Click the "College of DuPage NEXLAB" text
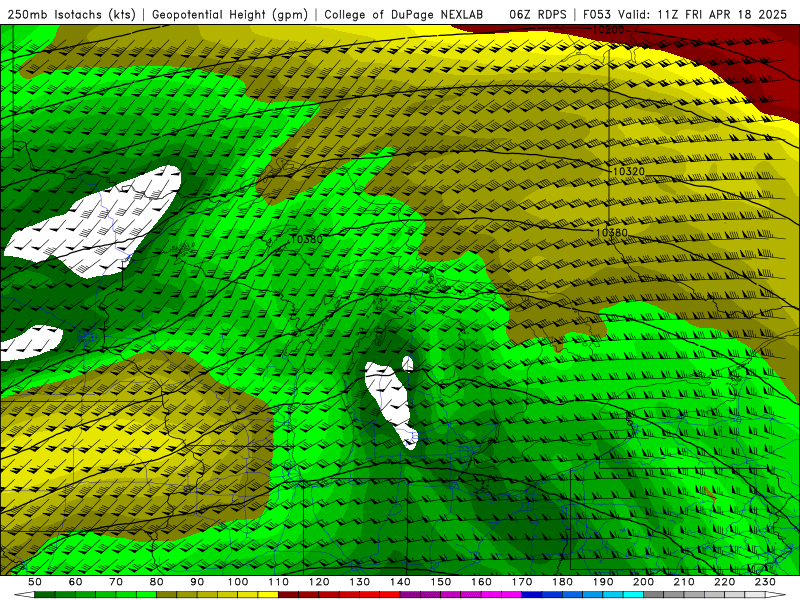Viewport: 800px width, 600px height. (x=404, y=14)
